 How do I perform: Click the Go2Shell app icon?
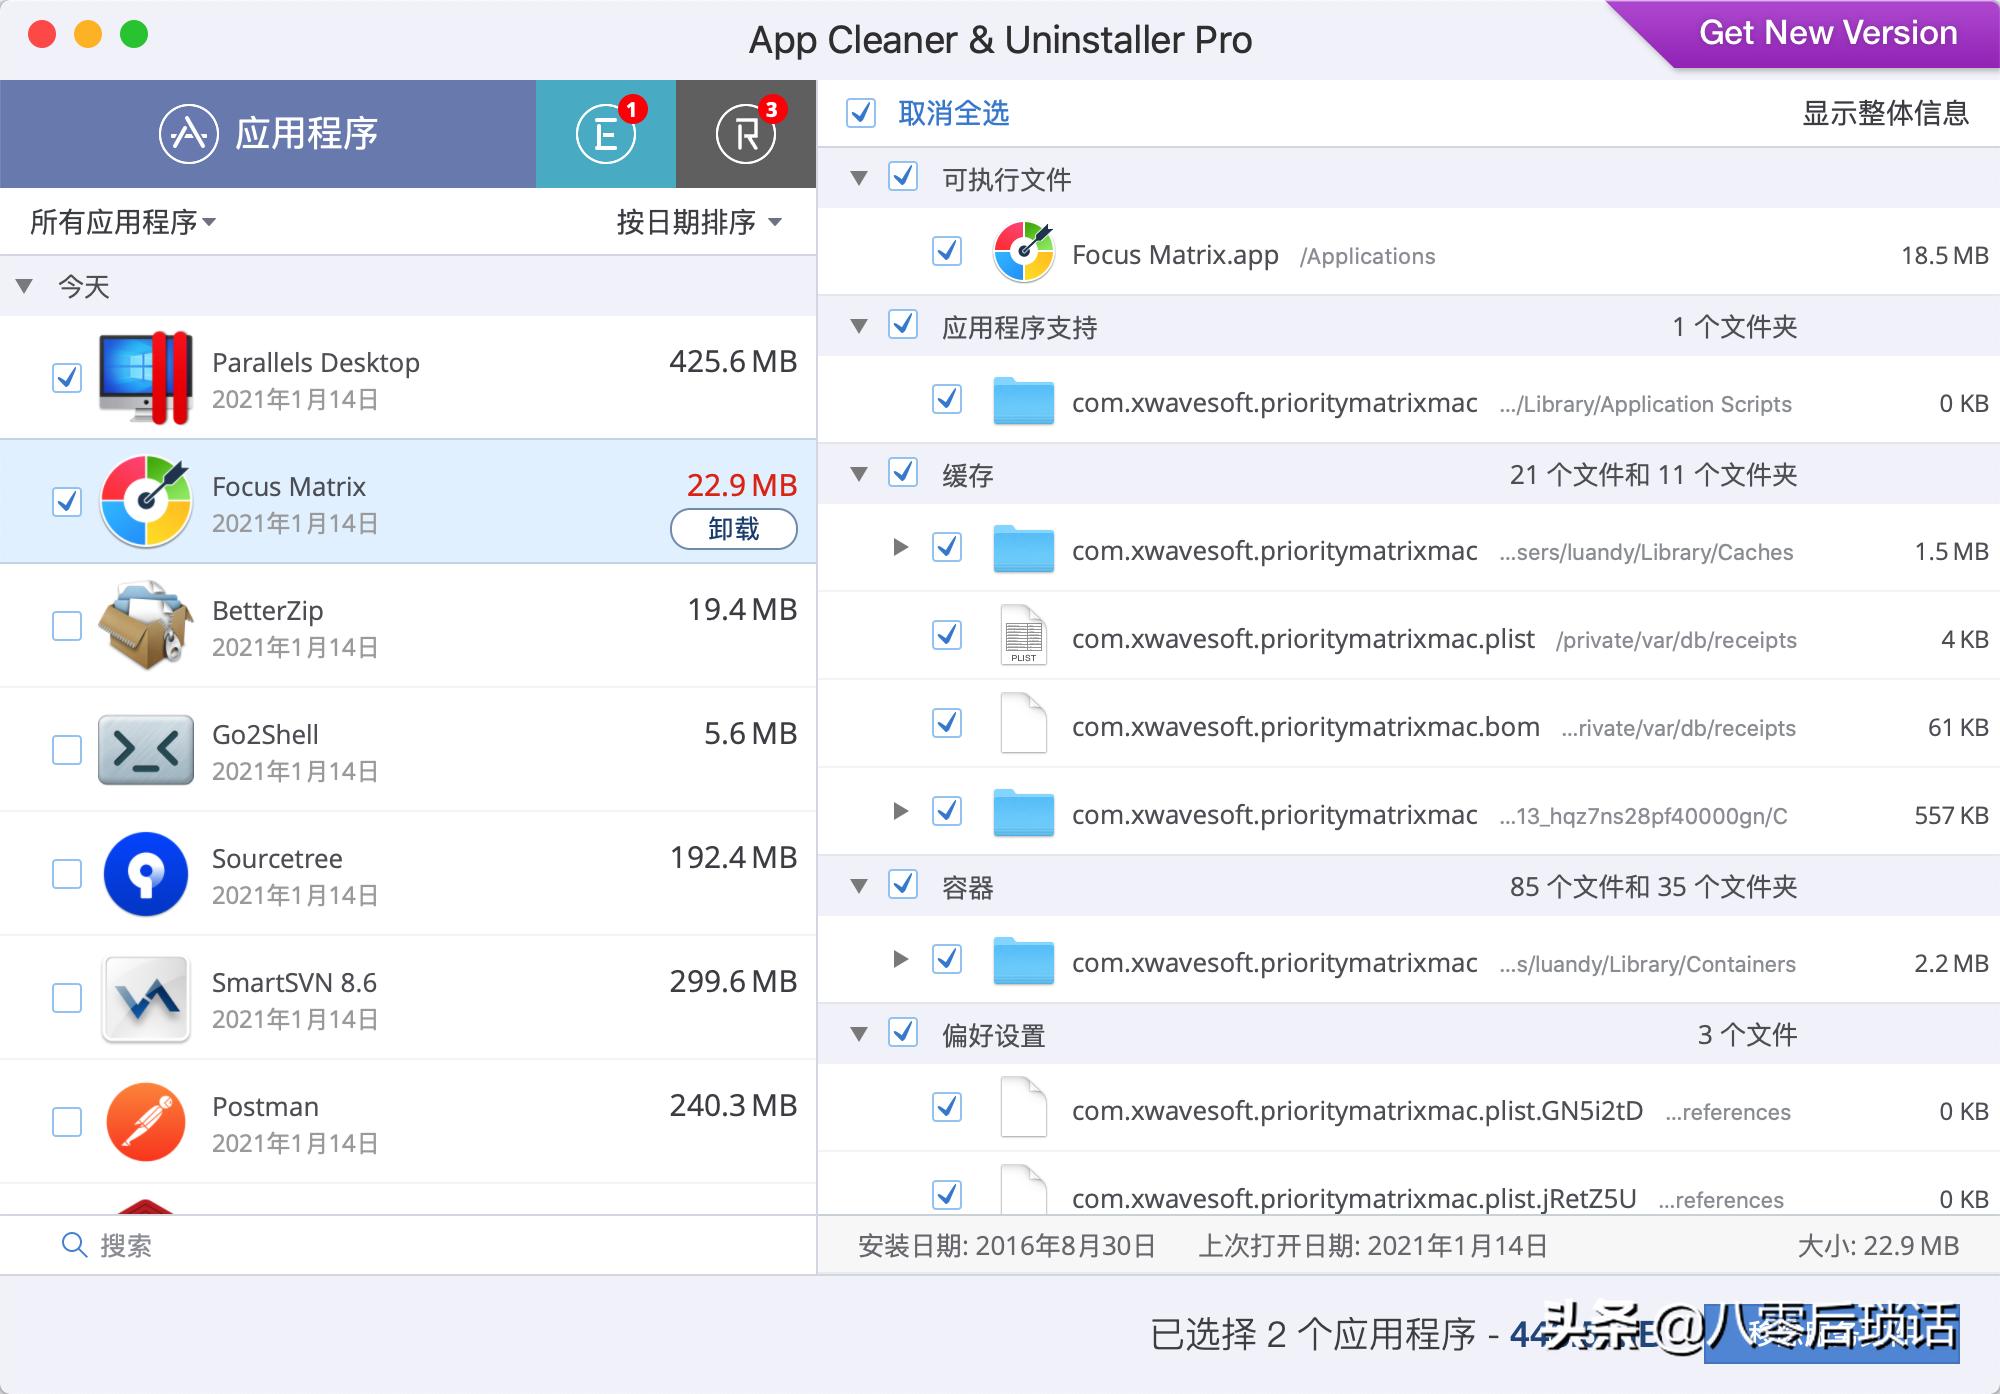pos(146,749)
